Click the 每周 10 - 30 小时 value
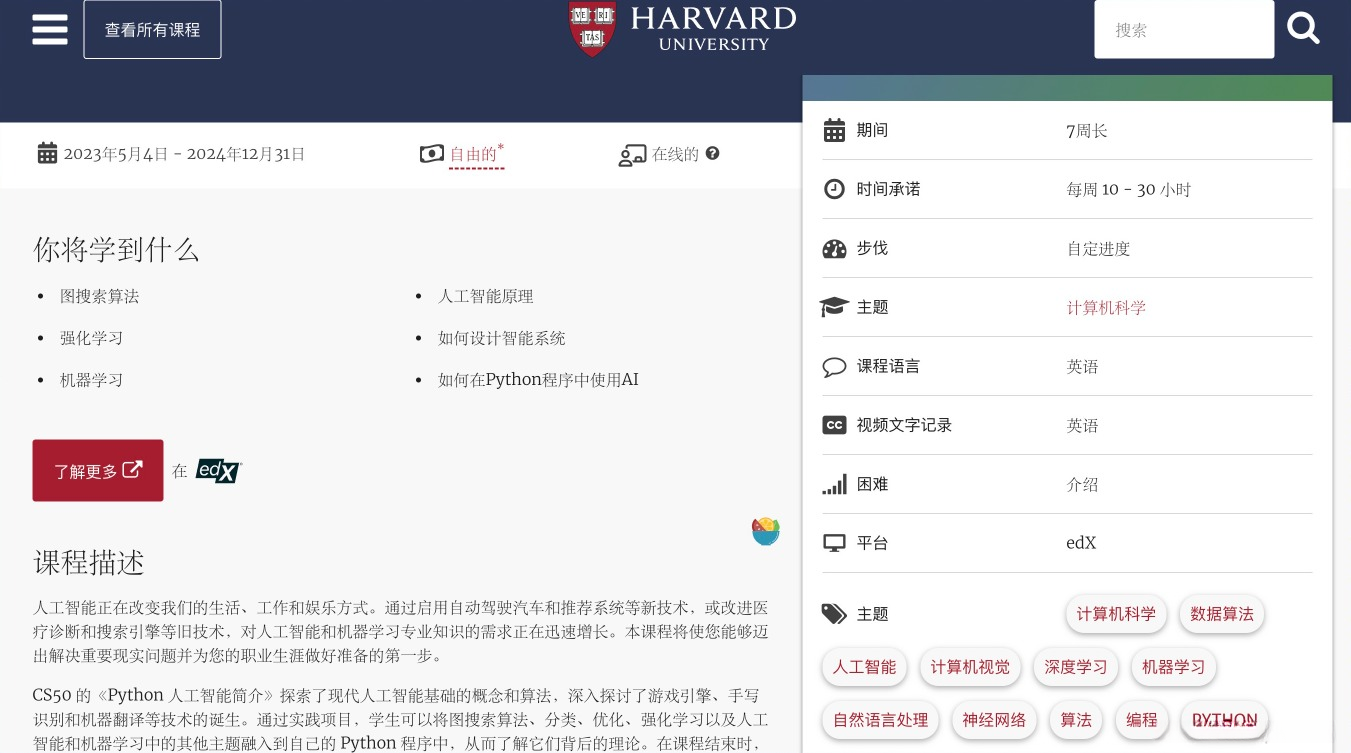1351x753 pixels. 1129,190
